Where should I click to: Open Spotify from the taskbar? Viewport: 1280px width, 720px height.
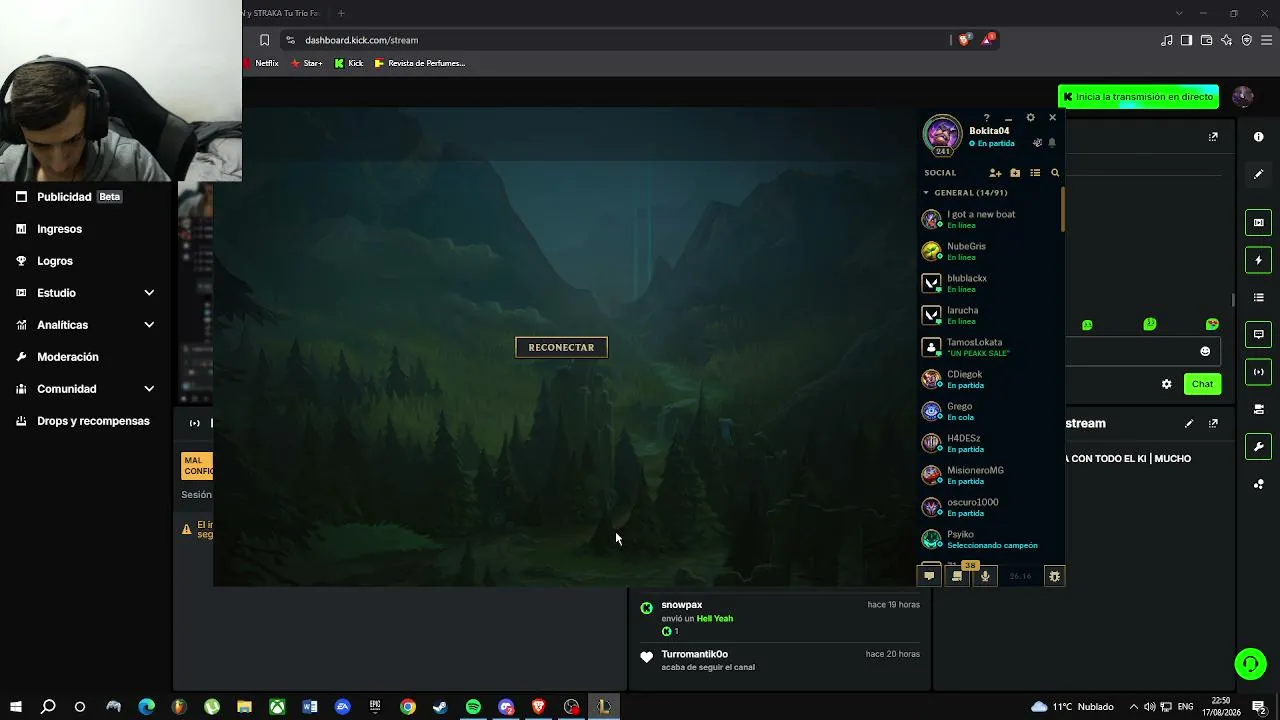tap(473, 707)
